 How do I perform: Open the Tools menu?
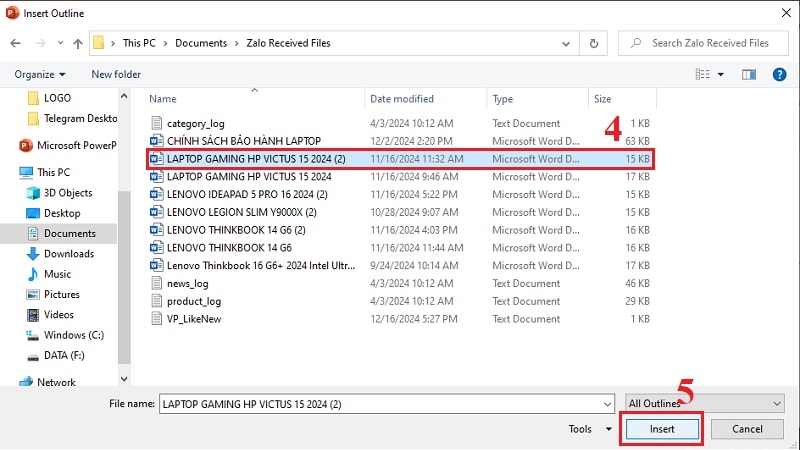tap(580, 429)
